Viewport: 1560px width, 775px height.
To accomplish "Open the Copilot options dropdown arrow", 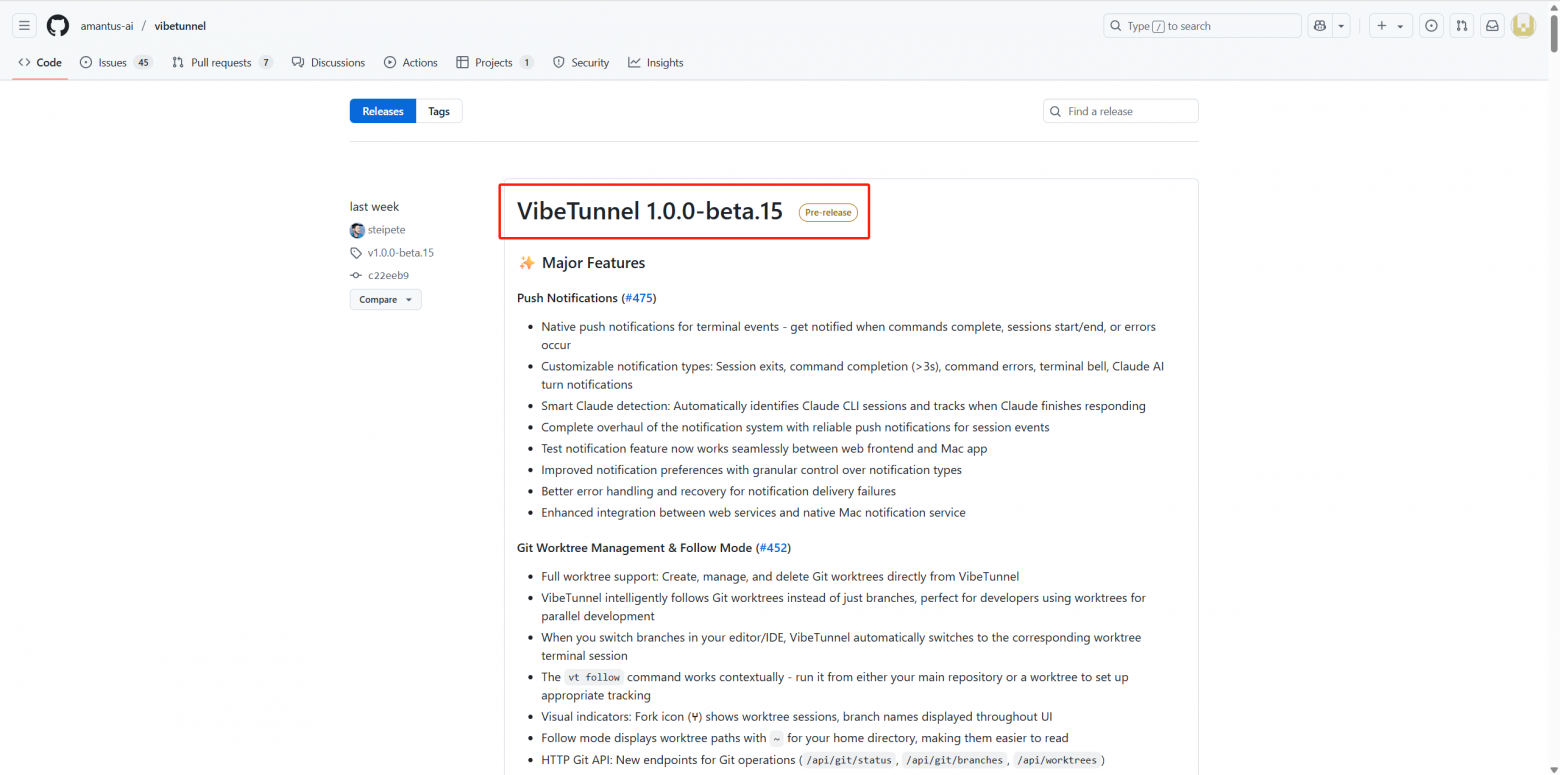I will 1340,25.
